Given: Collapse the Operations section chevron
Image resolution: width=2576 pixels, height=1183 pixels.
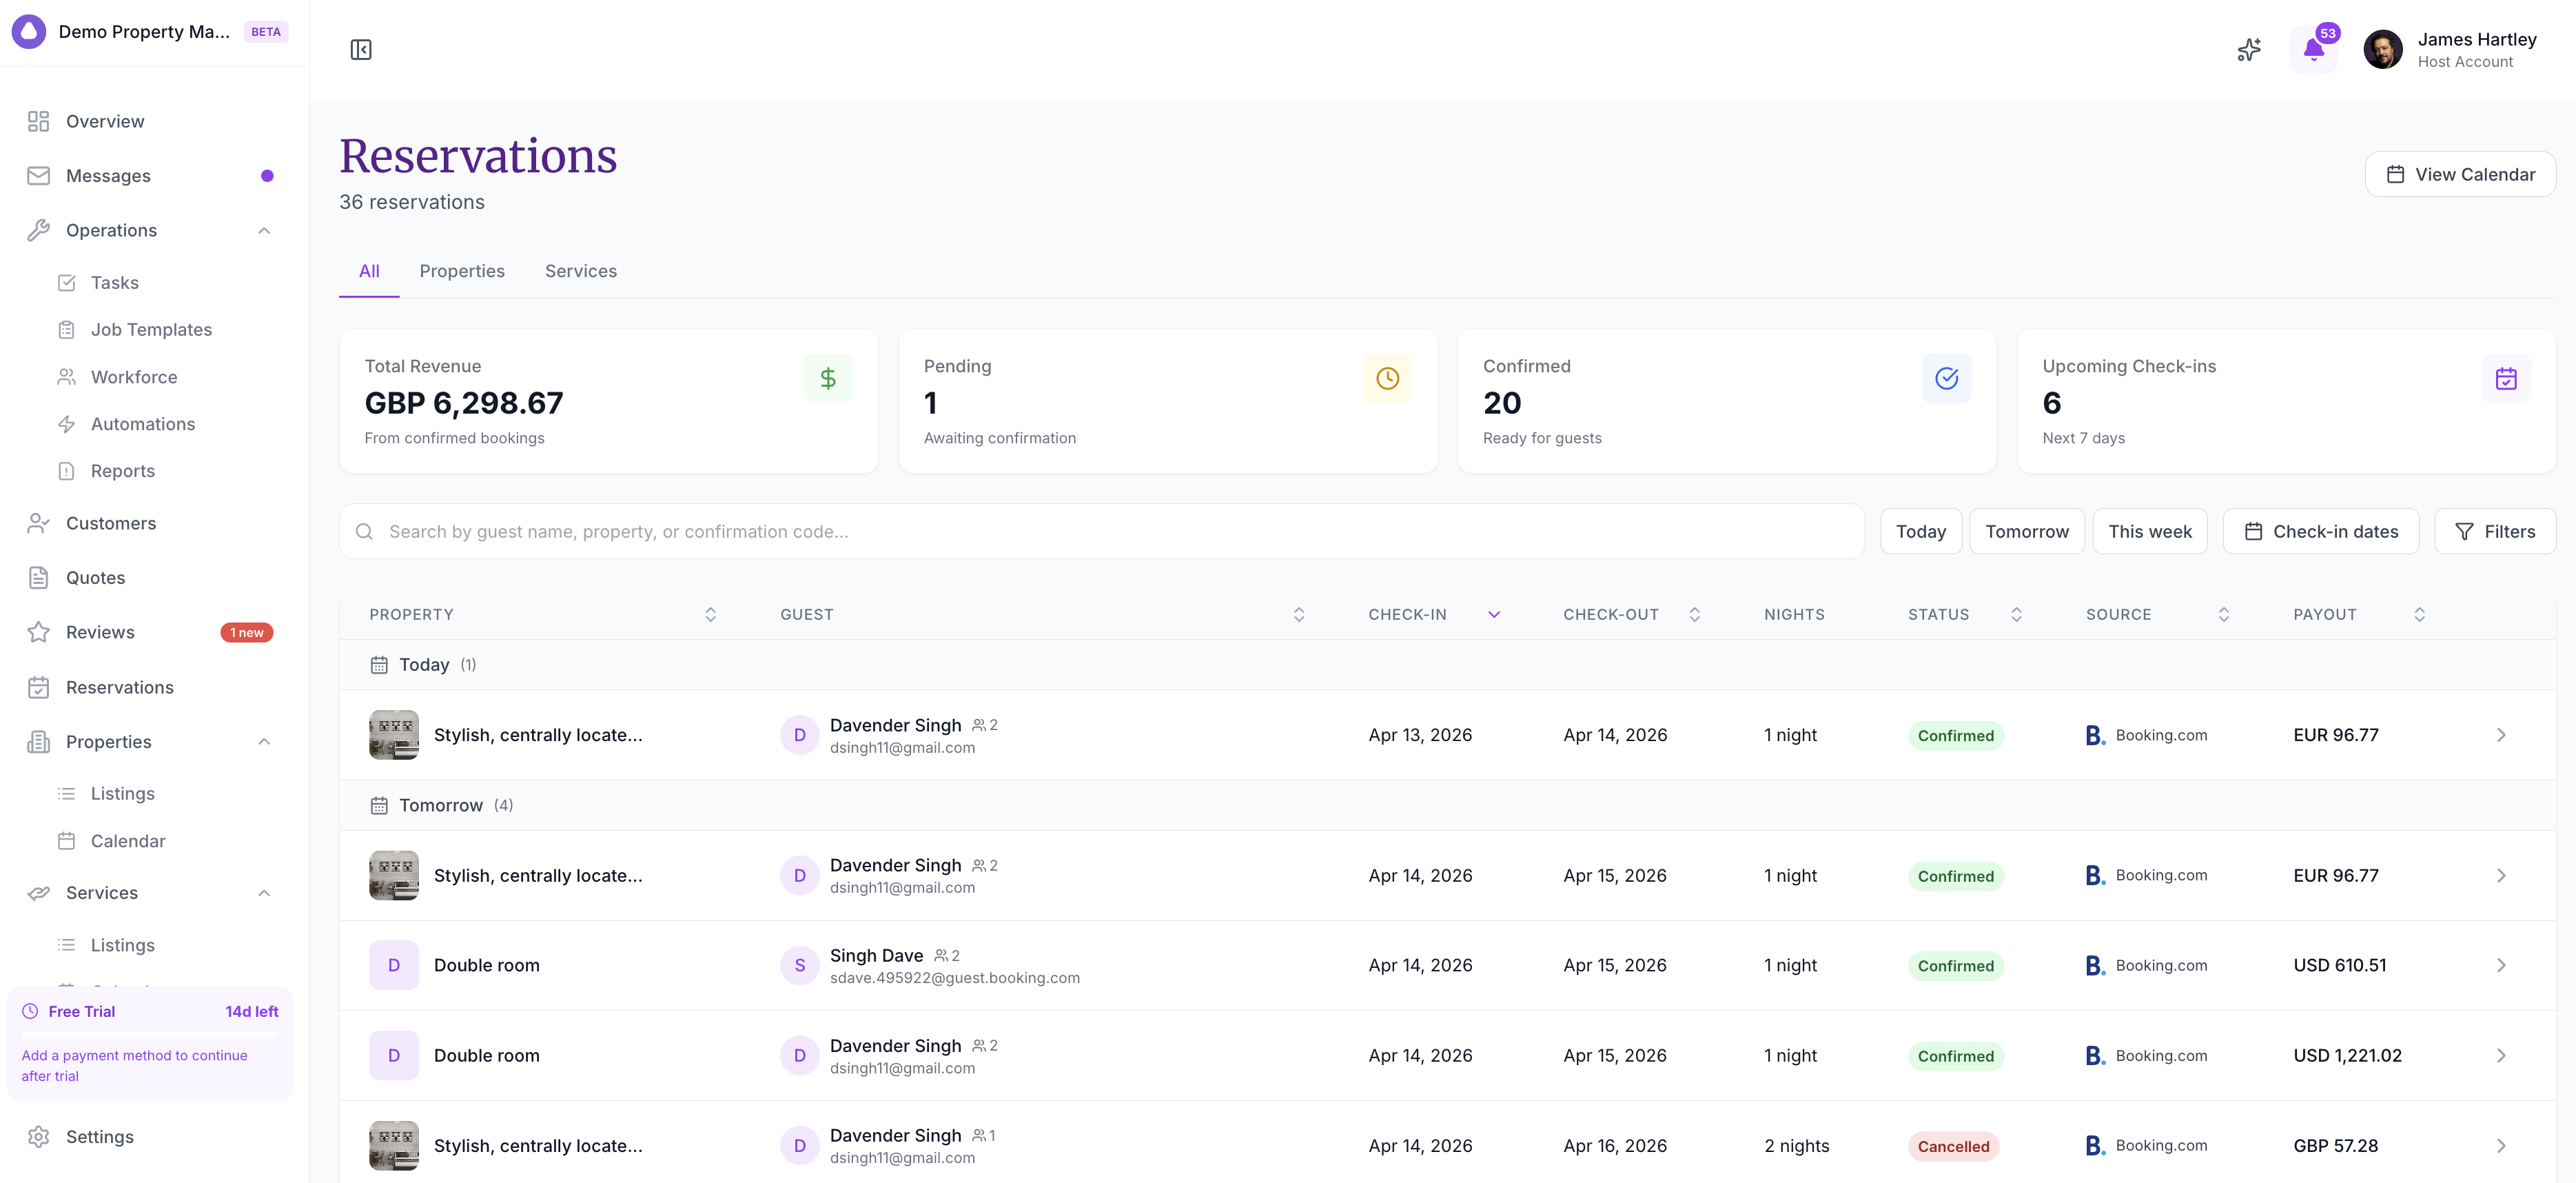Looking at the screenshot, I should coord(264,231).
